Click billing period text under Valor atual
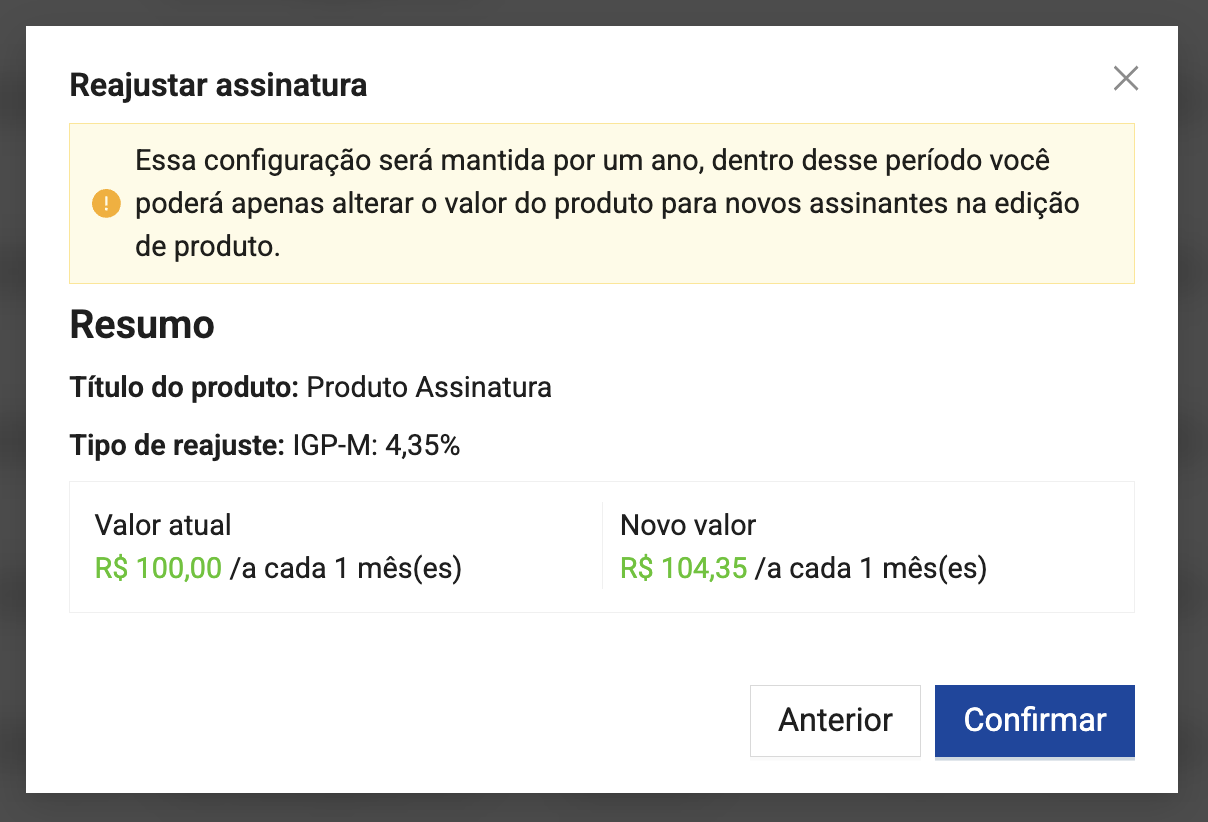 (x=346, y=569)
